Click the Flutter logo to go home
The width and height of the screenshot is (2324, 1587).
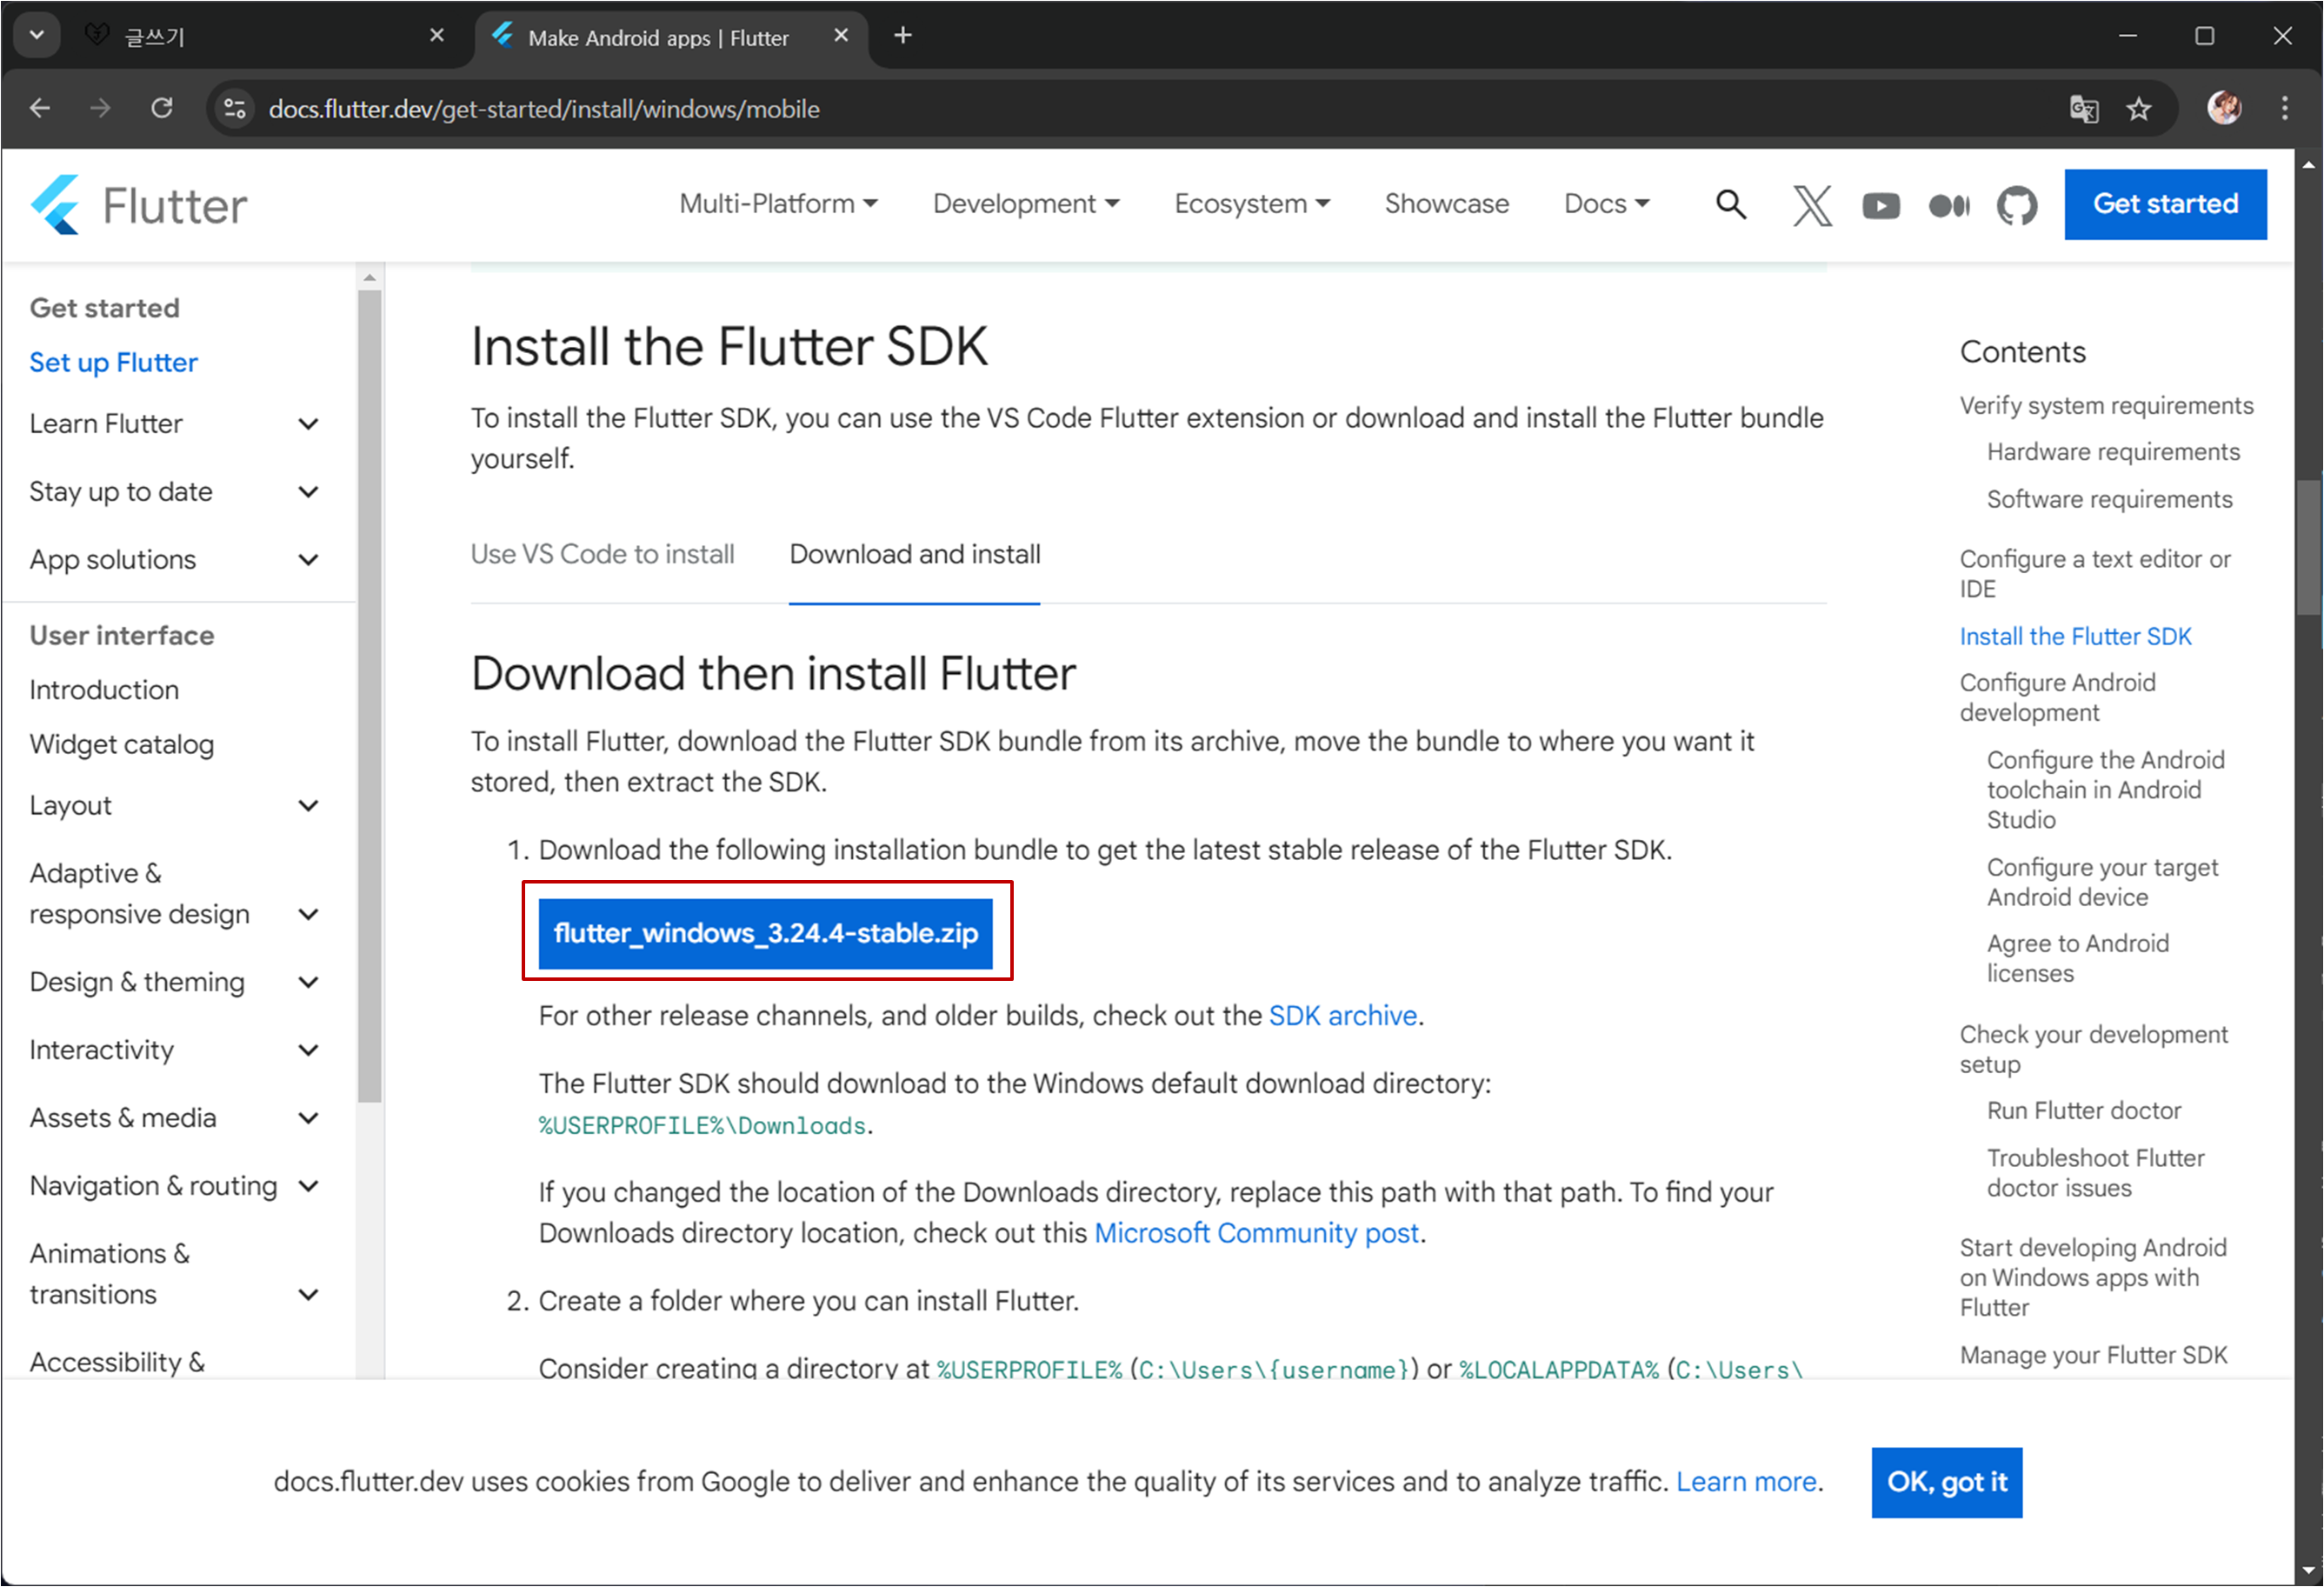tap(138, 205)
